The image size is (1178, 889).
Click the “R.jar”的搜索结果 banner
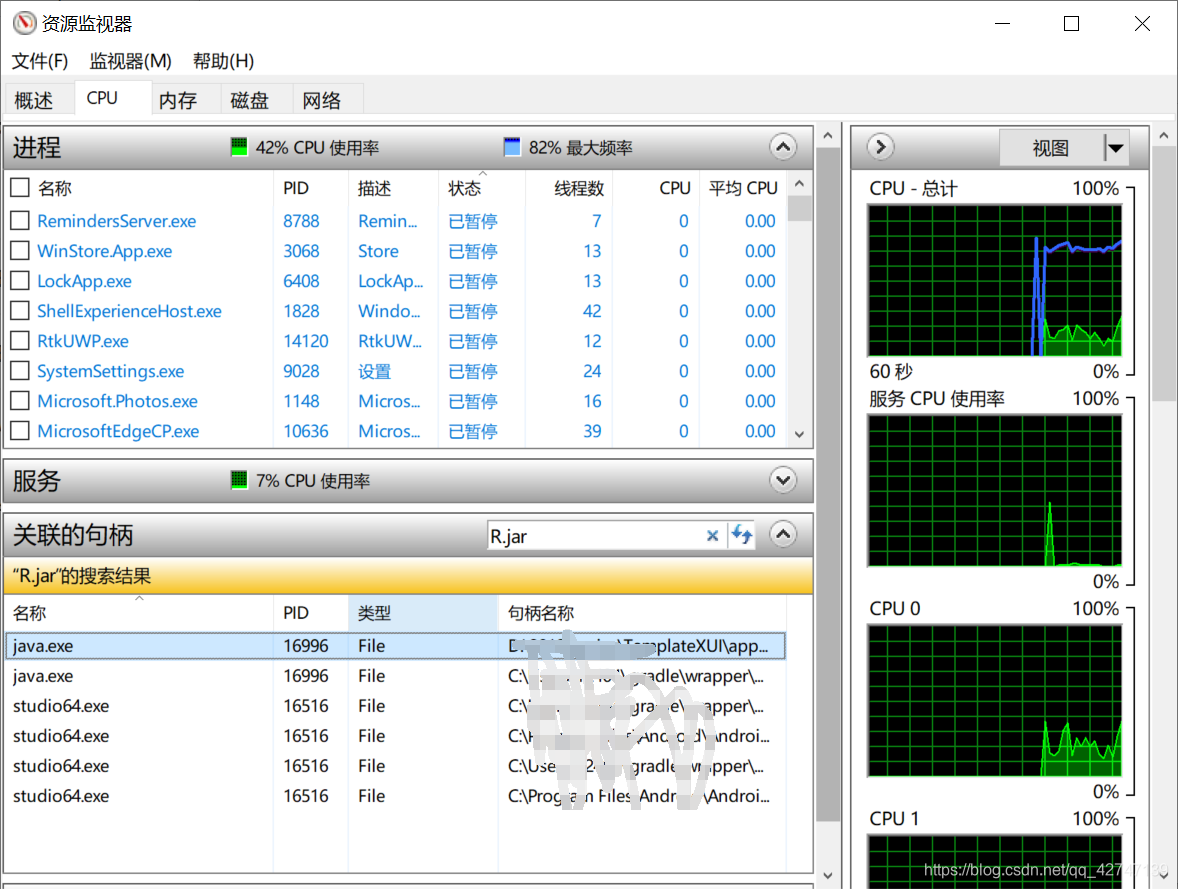pos(408,576)
